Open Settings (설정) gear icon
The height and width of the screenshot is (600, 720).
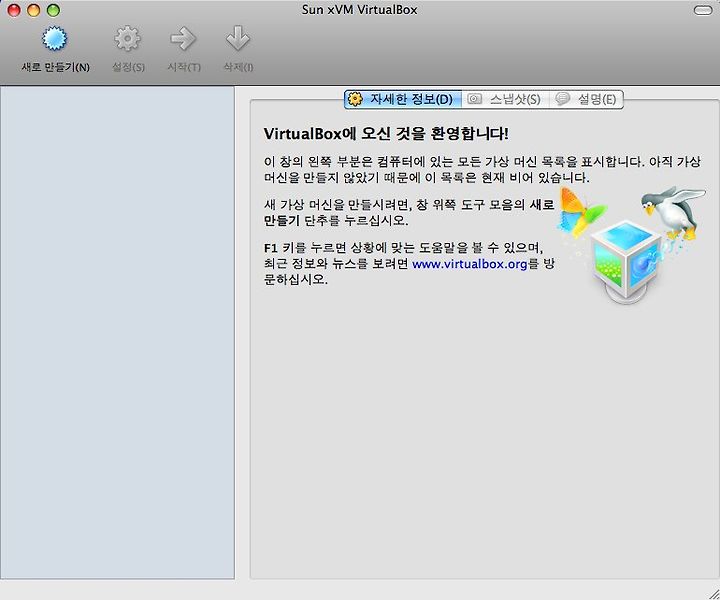click(x=128, y=39)
